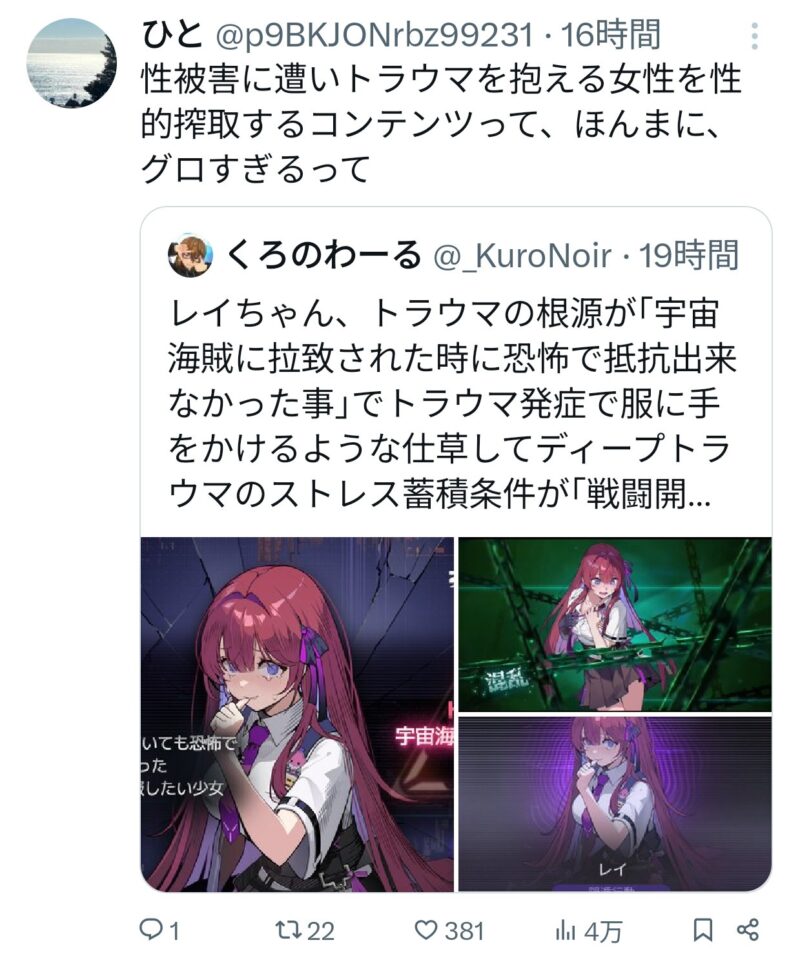Viewport: 800px width, 958px height.
Task: Open the quoted tweet's 19時間 timestamp
Action: click(x=689, y=255)
